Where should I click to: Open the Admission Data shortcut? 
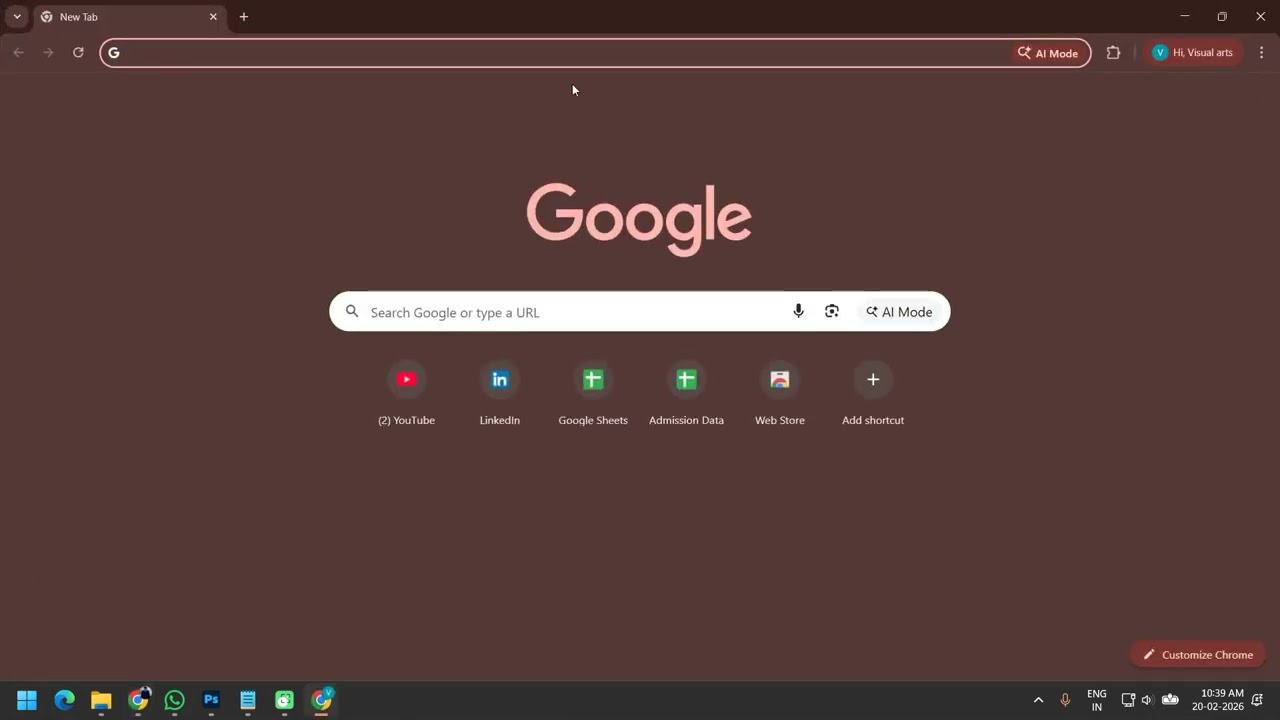686,392
